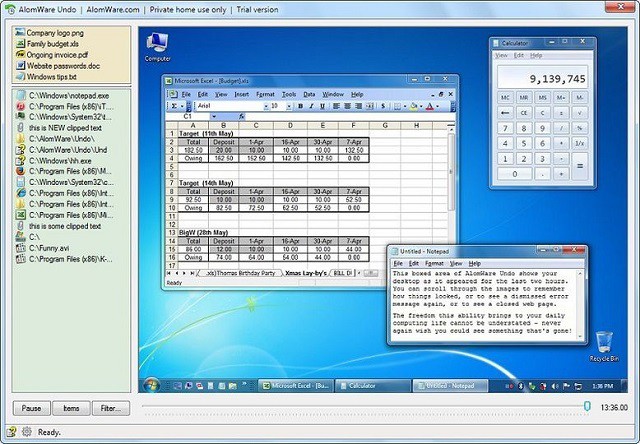
Task: Select 'C:\Windows\hh.exe' entry
Action: tap(53, 161)
